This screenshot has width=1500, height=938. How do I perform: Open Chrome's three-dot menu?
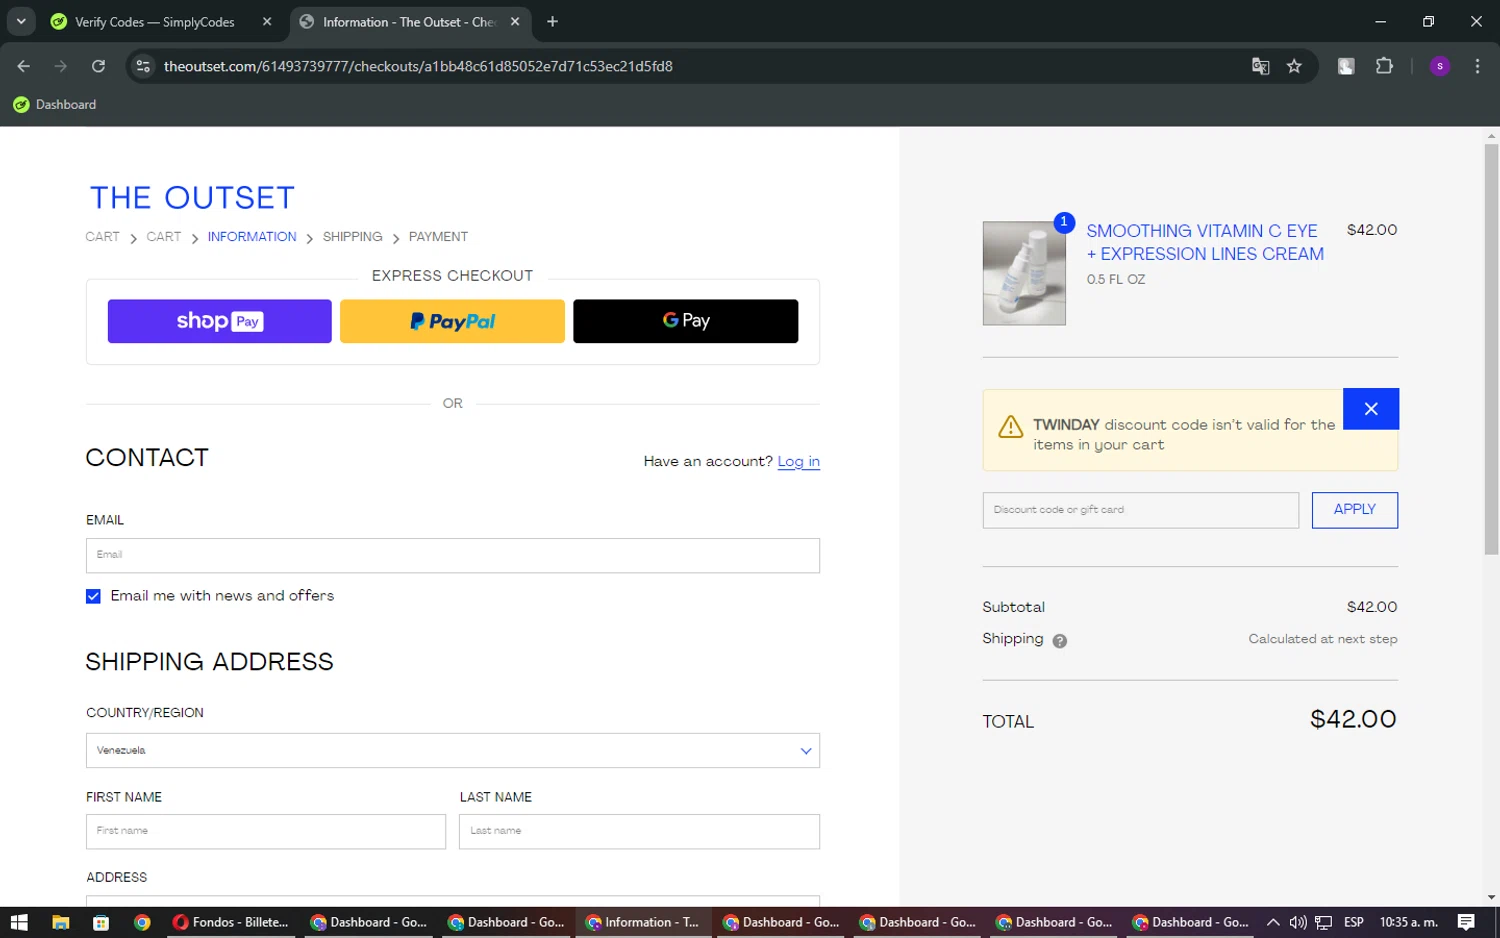[x=1477, y=66]
